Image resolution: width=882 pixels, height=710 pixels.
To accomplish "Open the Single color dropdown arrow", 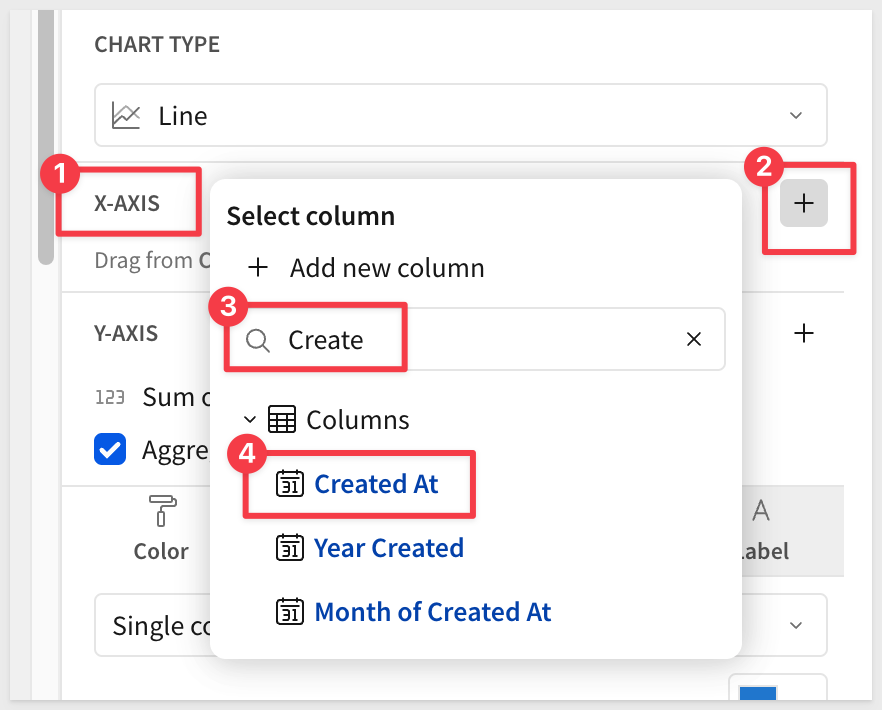I will coord(796,625).
